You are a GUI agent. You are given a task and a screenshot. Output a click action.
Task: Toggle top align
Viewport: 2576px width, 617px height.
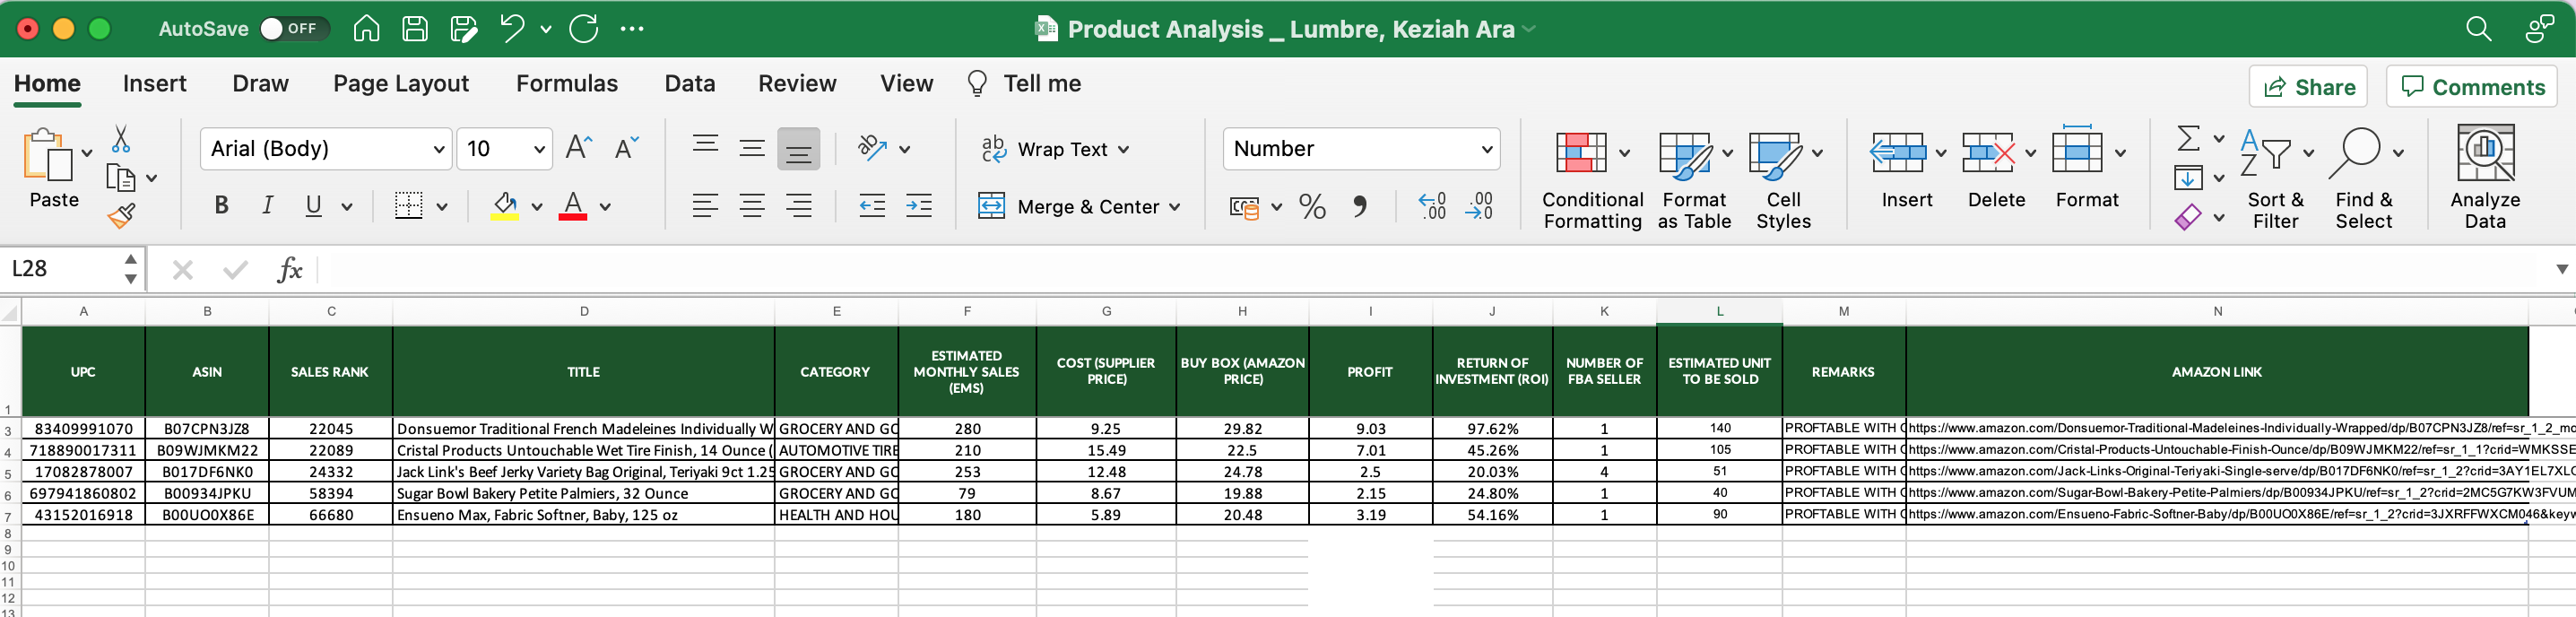(x=705, y=148)
